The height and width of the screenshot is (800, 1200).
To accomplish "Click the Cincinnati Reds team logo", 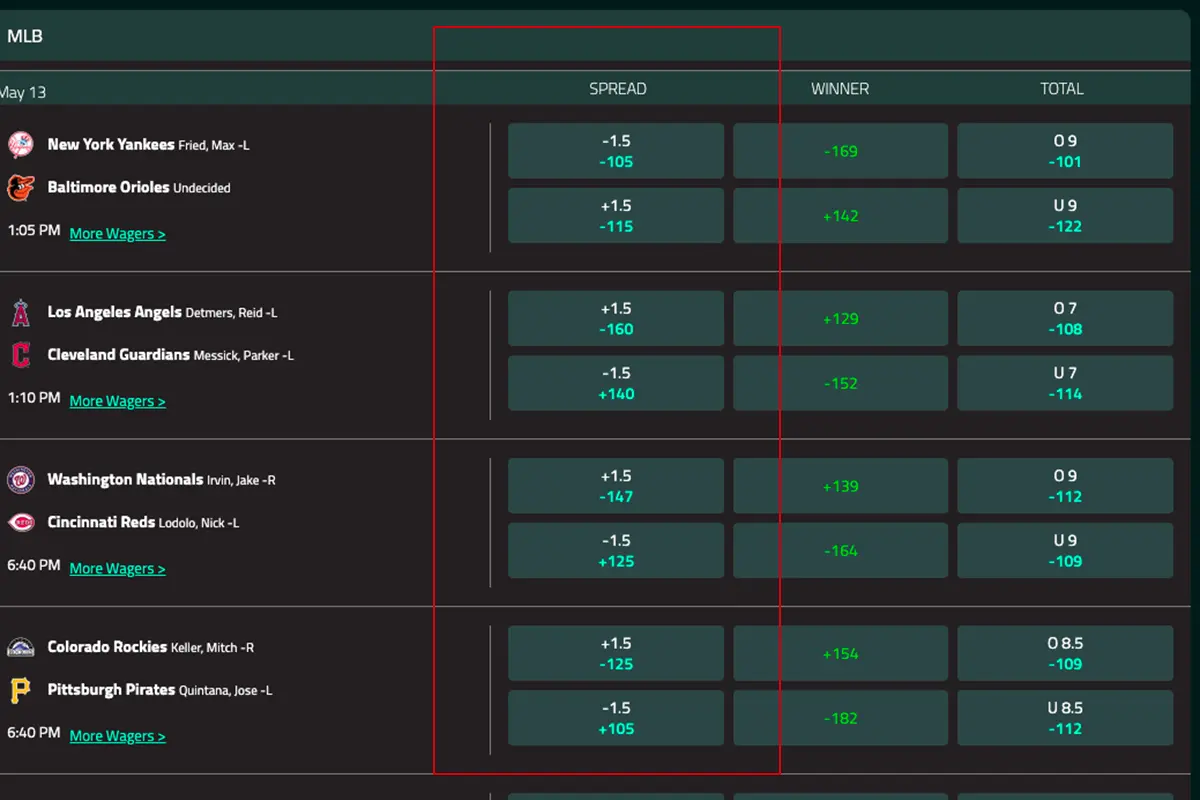I will point(20,522).
